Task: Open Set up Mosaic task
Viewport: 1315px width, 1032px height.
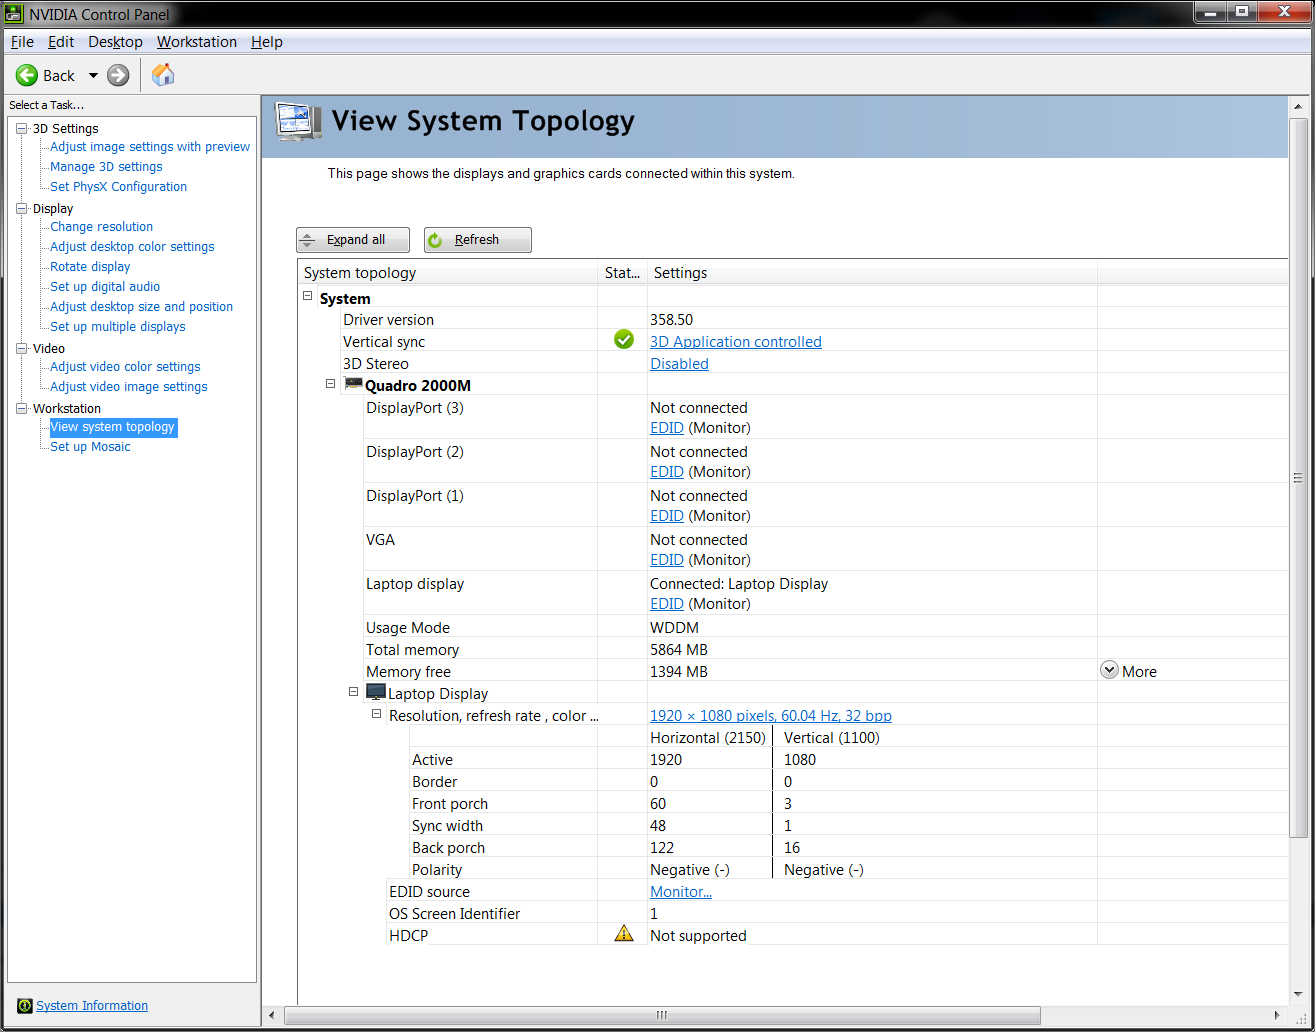Action: (x=90, y=447)
